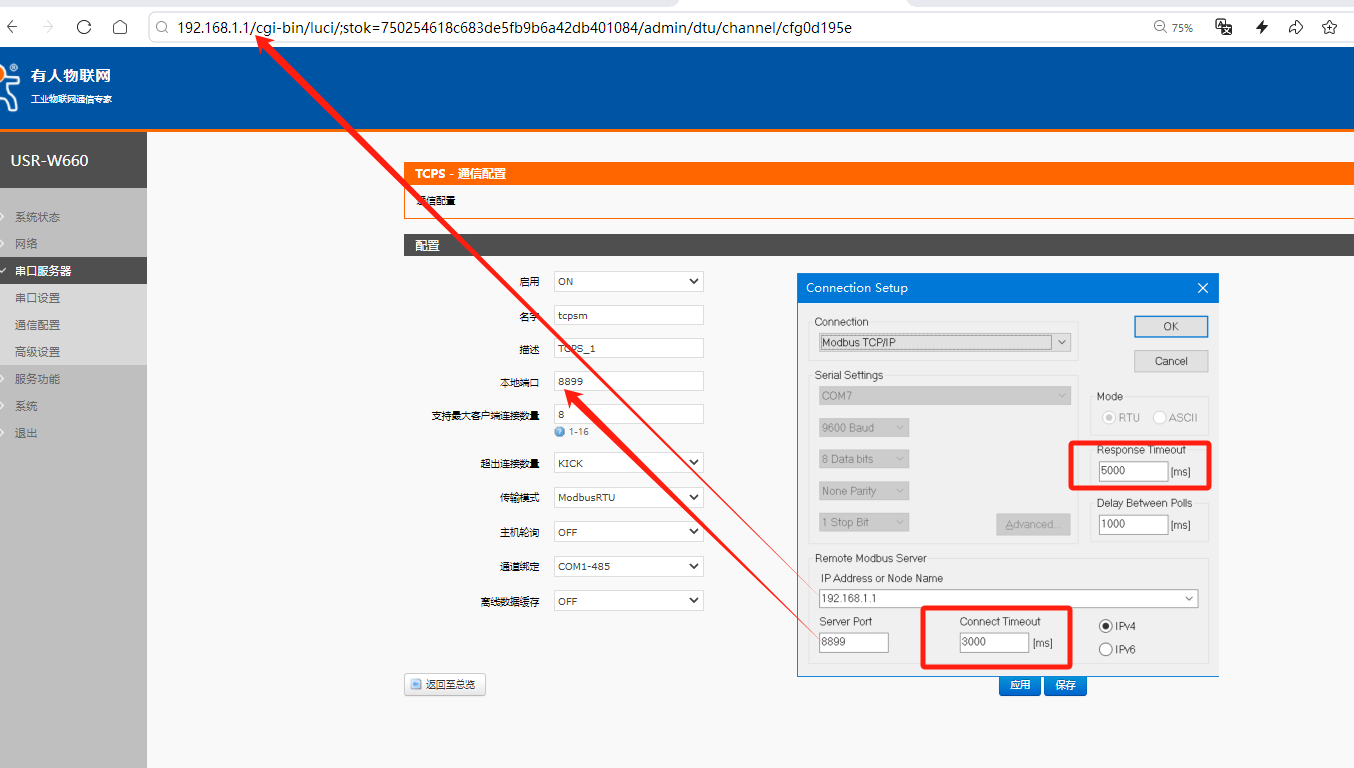Click the TCPS - 通信配置 heading
Viewport: 1354px width, 768px height.
(x=461, y=174)
